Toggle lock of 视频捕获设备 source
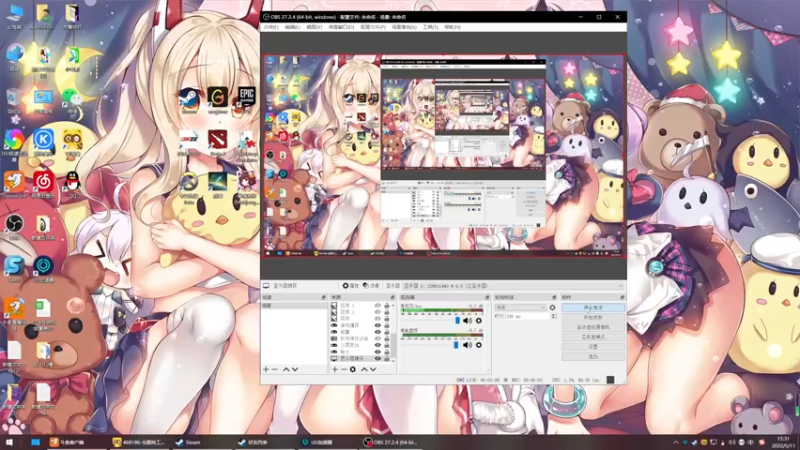800x450 pixels. coord(387,338)
